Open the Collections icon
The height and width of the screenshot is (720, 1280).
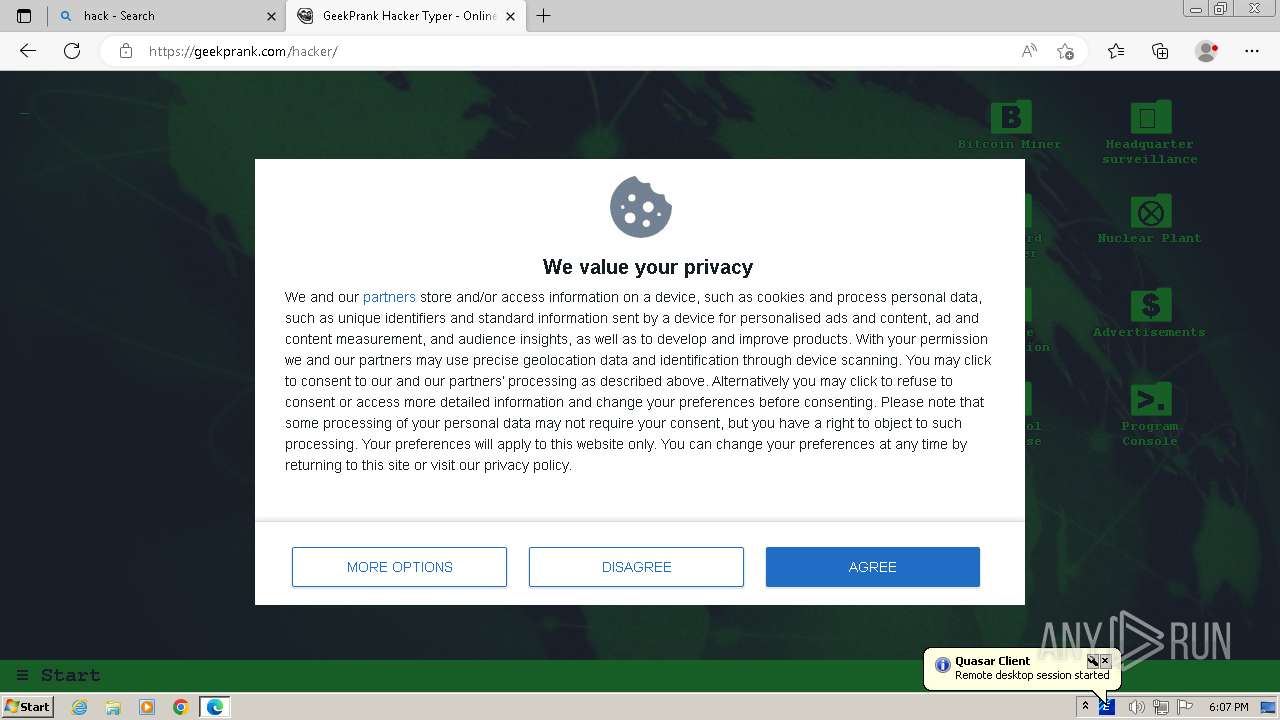point(1160,51)
